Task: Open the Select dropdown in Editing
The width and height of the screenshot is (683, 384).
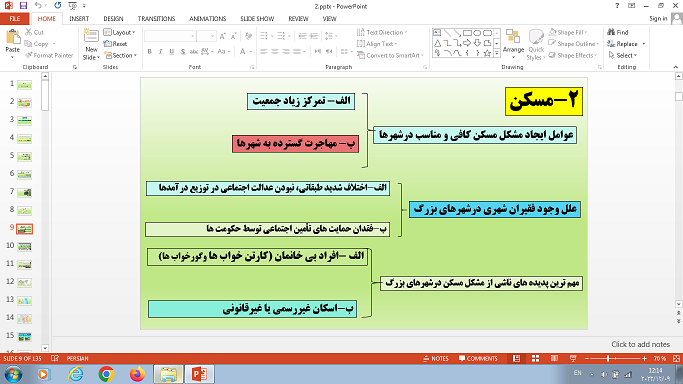Action: click(x=623, y=55)
